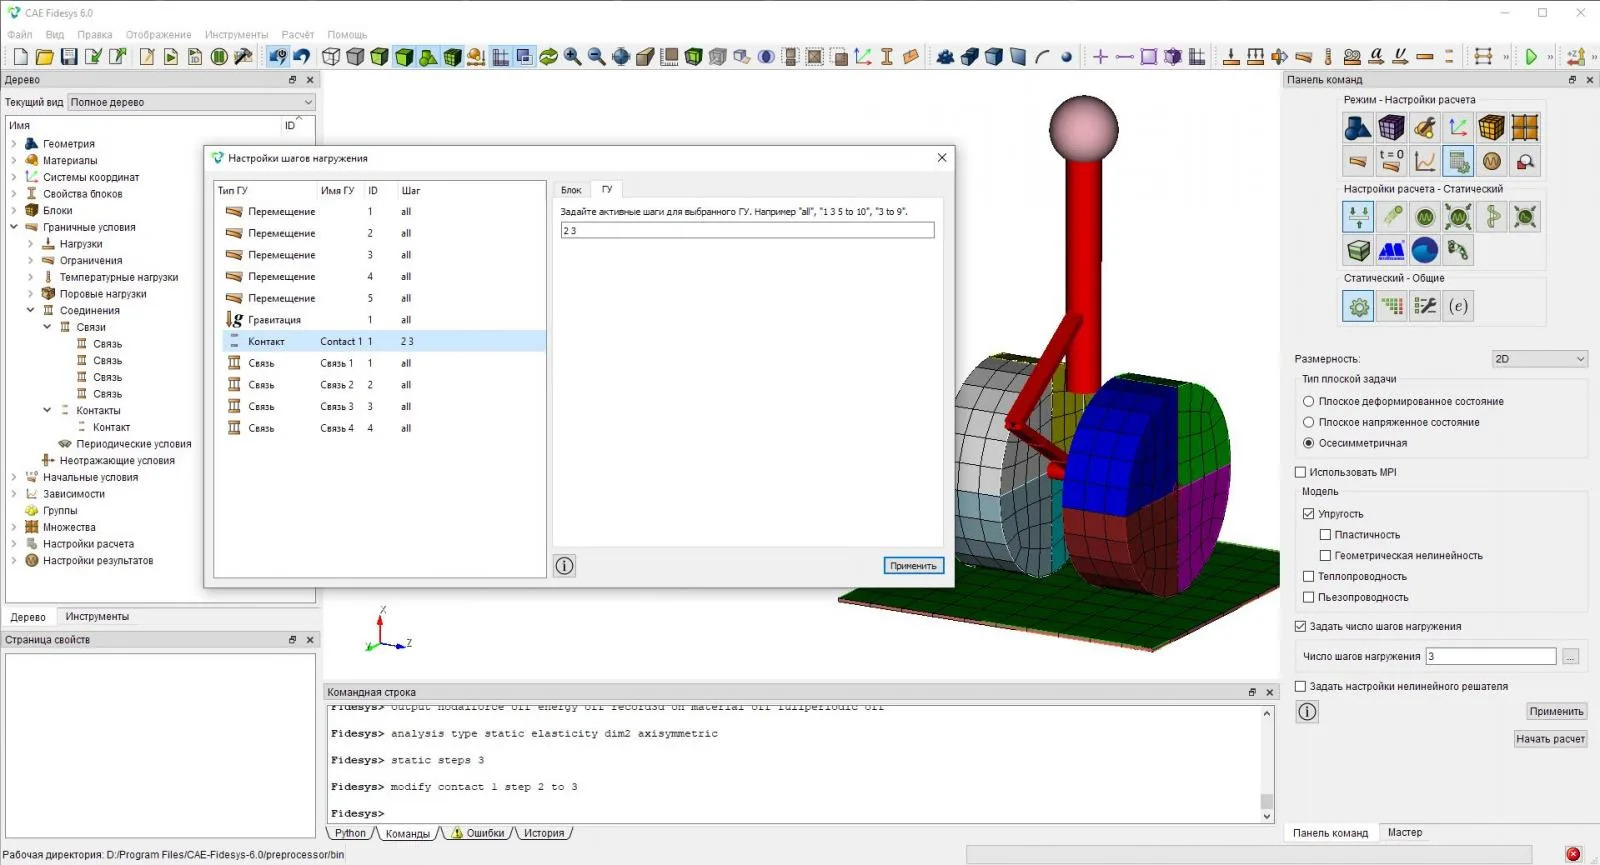Enable the Пьезопроводность checkbox

(x=1308, y=598)
